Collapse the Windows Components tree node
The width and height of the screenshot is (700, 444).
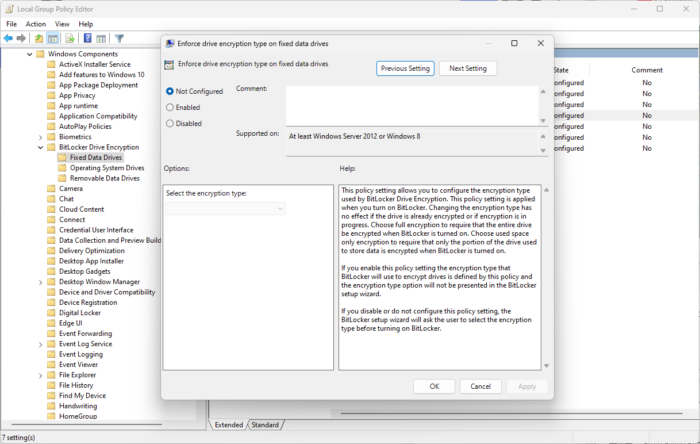click(29, 54)
